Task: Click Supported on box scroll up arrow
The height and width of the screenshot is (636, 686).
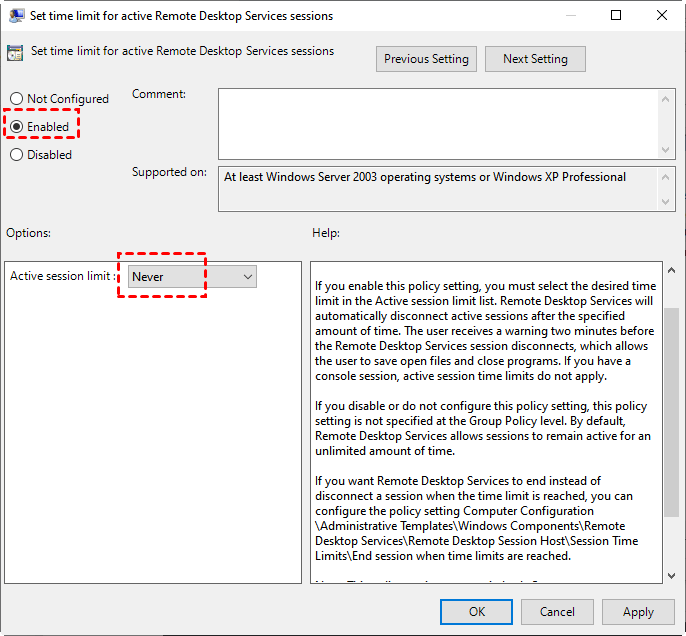Action: 665,177
